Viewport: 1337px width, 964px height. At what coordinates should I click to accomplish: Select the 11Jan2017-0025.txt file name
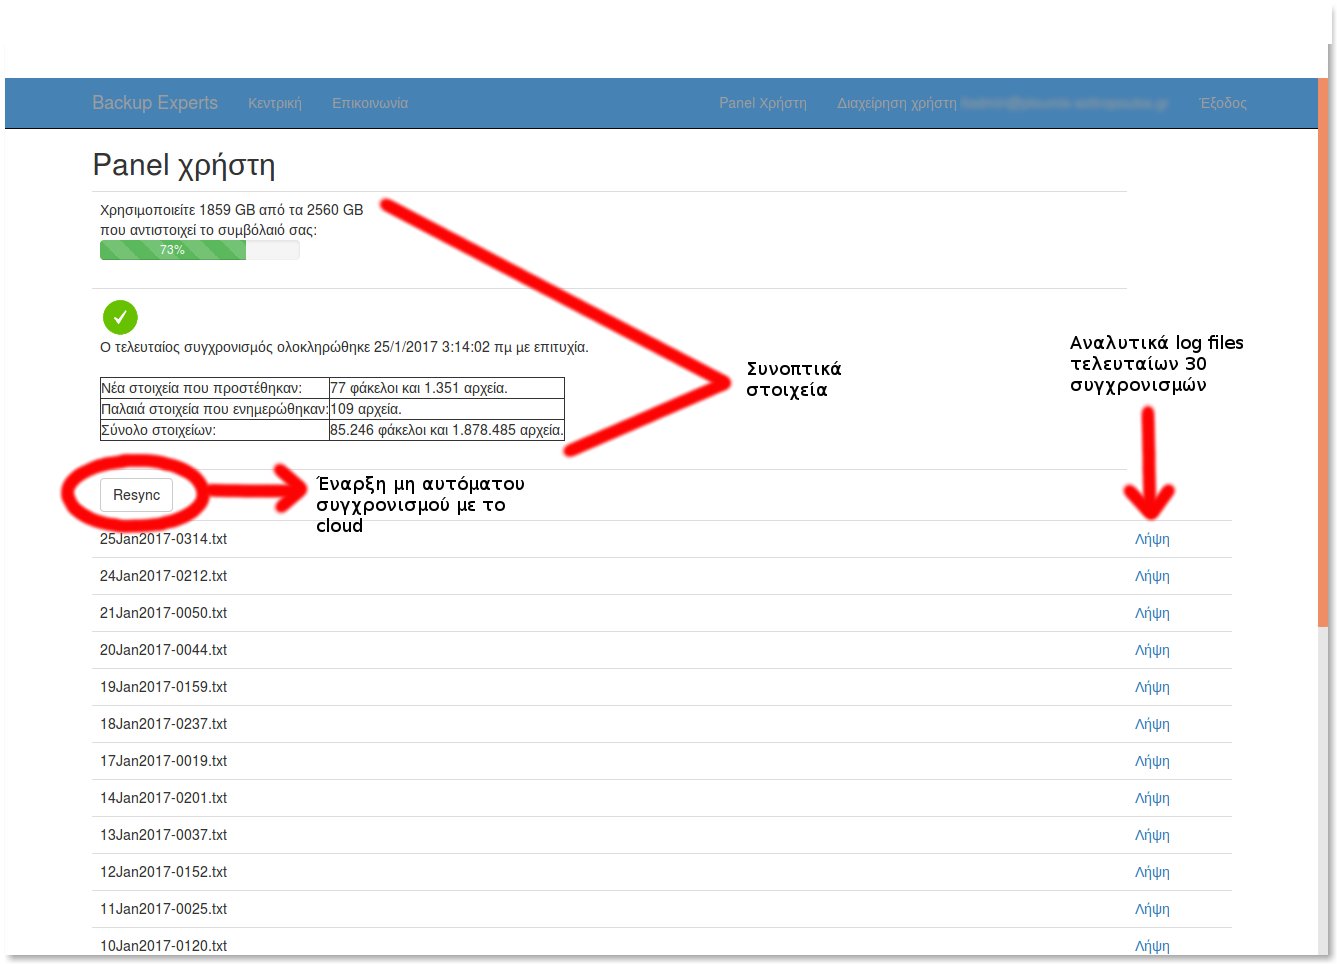pos(163,909)
